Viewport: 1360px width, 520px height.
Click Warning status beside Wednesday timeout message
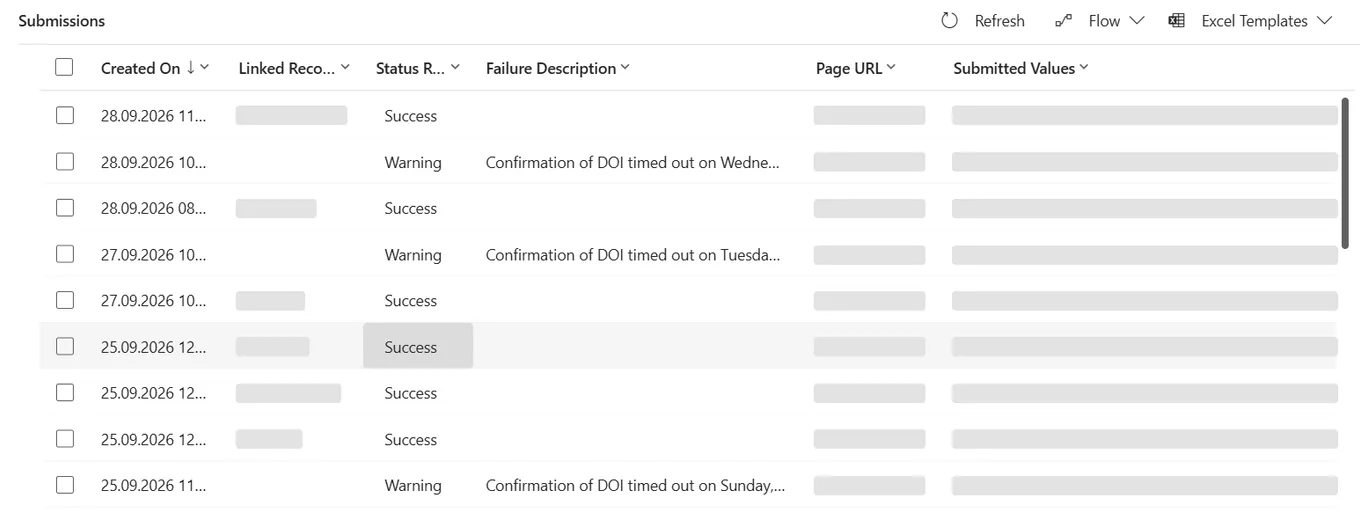[413, 162]
